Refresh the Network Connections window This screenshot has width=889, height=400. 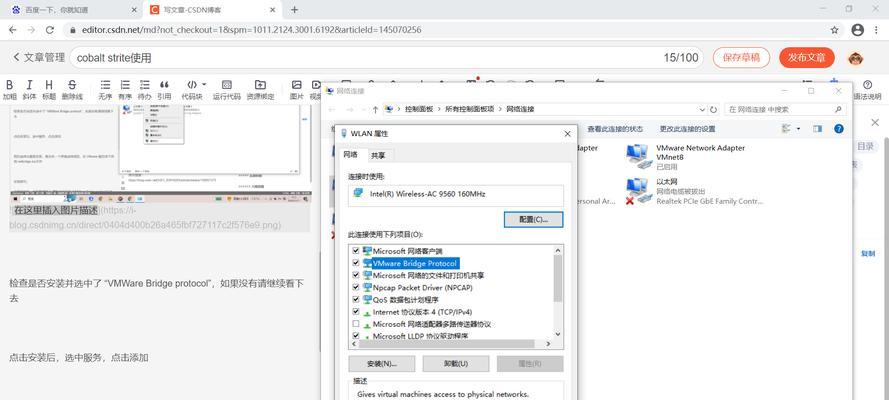(714, 109)
